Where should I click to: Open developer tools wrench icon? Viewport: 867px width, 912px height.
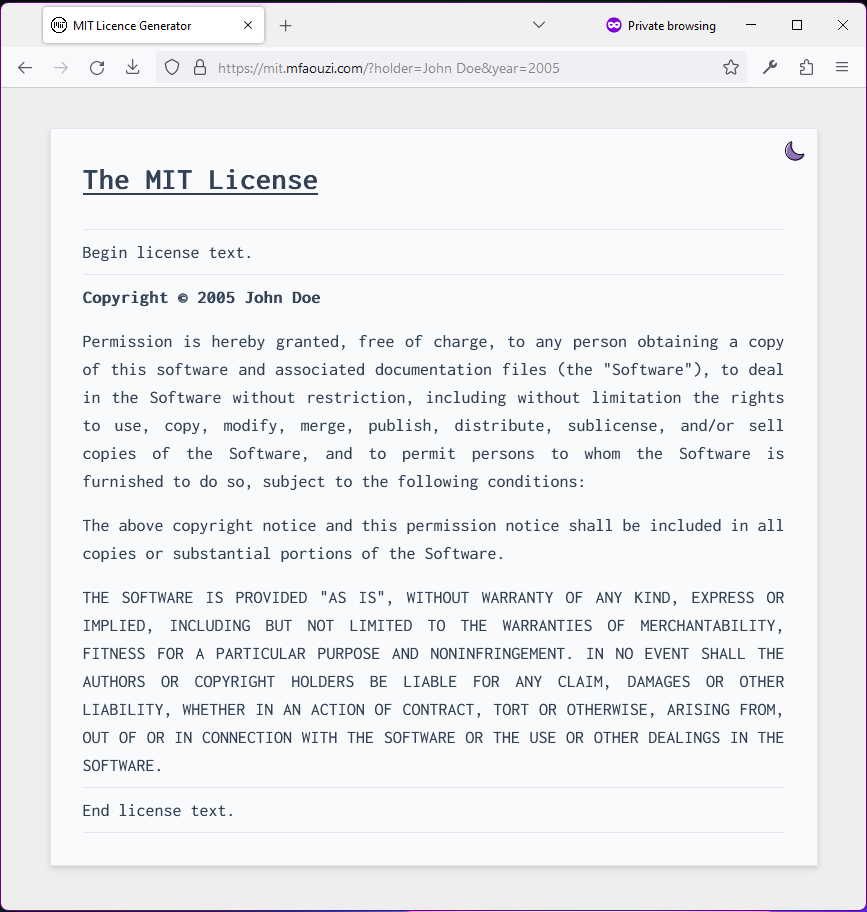[x=770, y=68]
